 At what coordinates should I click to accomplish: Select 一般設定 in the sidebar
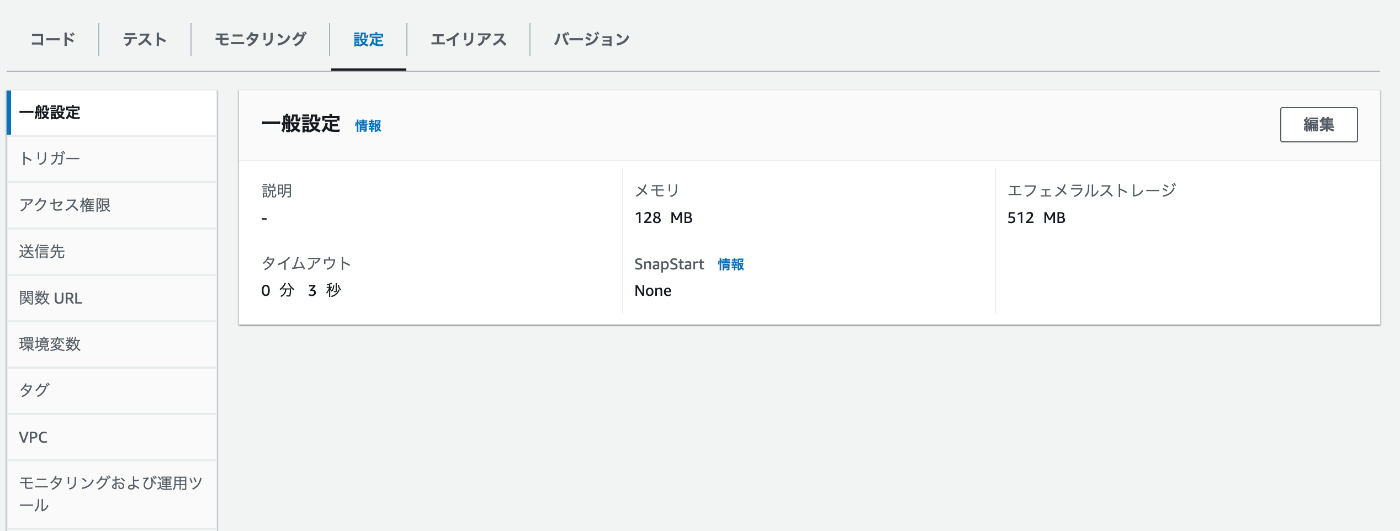pyautogui.click(x=50, y=113)
